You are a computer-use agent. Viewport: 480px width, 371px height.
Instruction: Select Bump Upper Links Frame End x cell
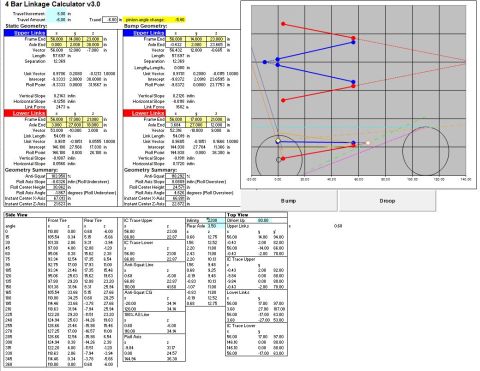[175, 39]
